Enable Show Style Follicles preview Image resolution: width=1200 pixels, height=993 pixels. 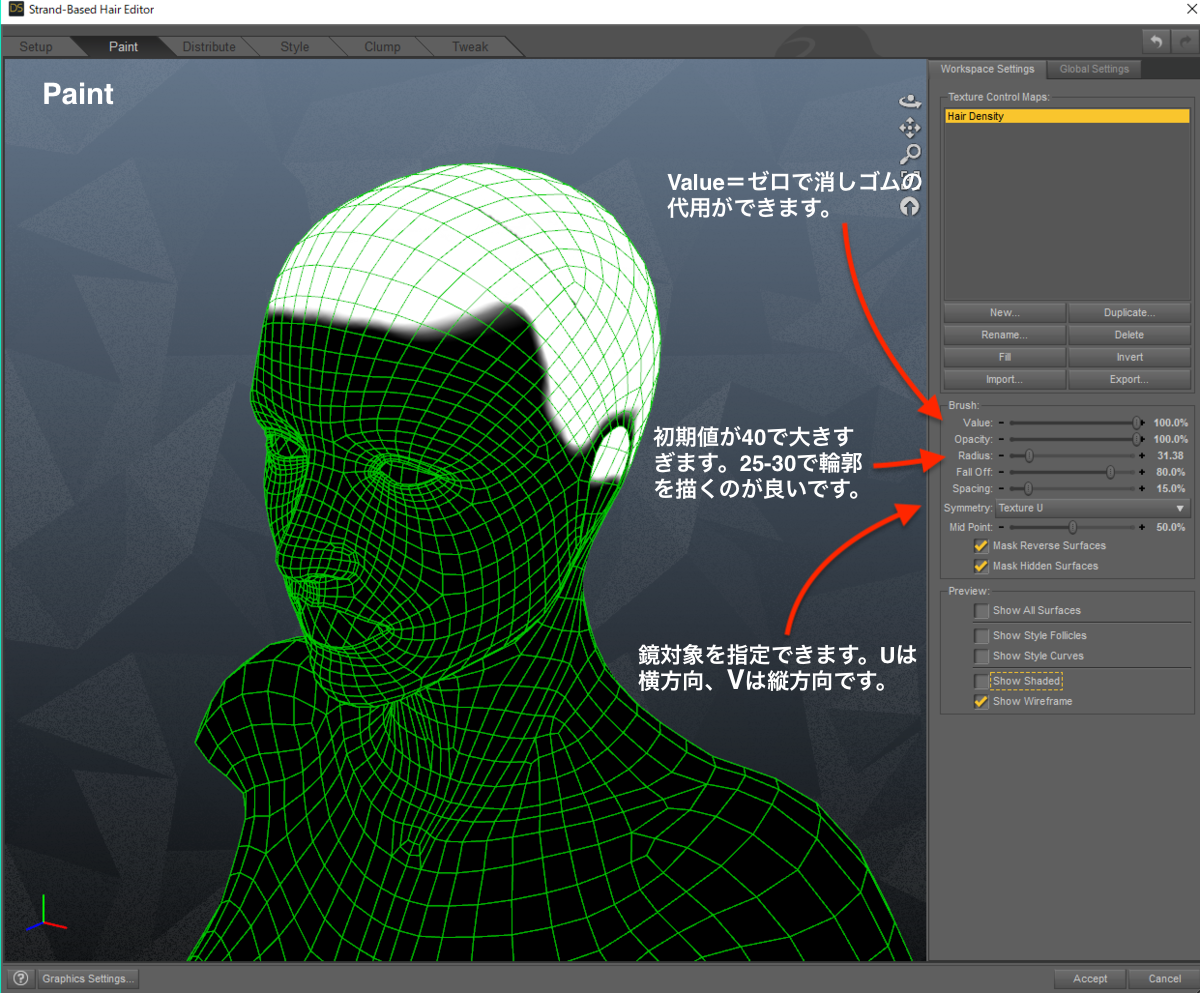pos(981,635)
